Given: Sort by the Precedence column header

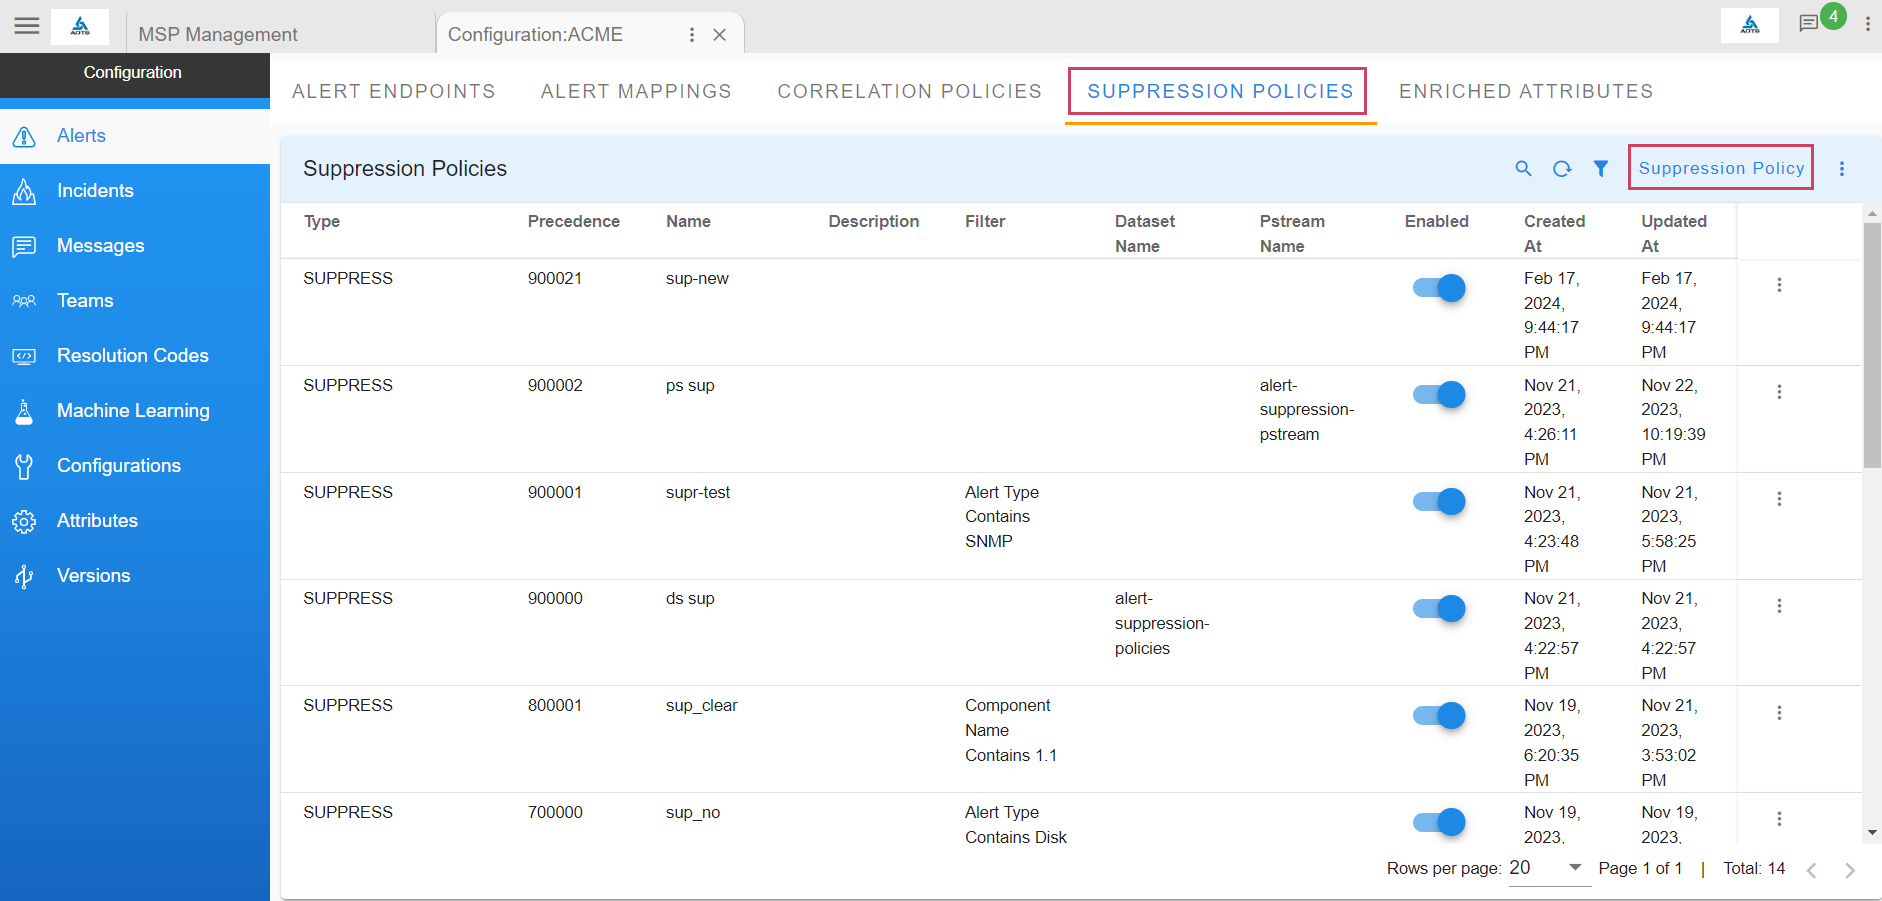Looking at the screenshot, I should click(573, 222).
